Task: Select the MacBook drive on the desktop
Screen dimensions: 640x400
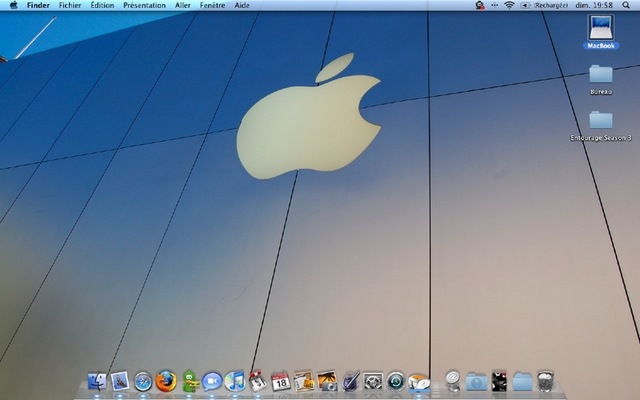Action: coord(601,30)
